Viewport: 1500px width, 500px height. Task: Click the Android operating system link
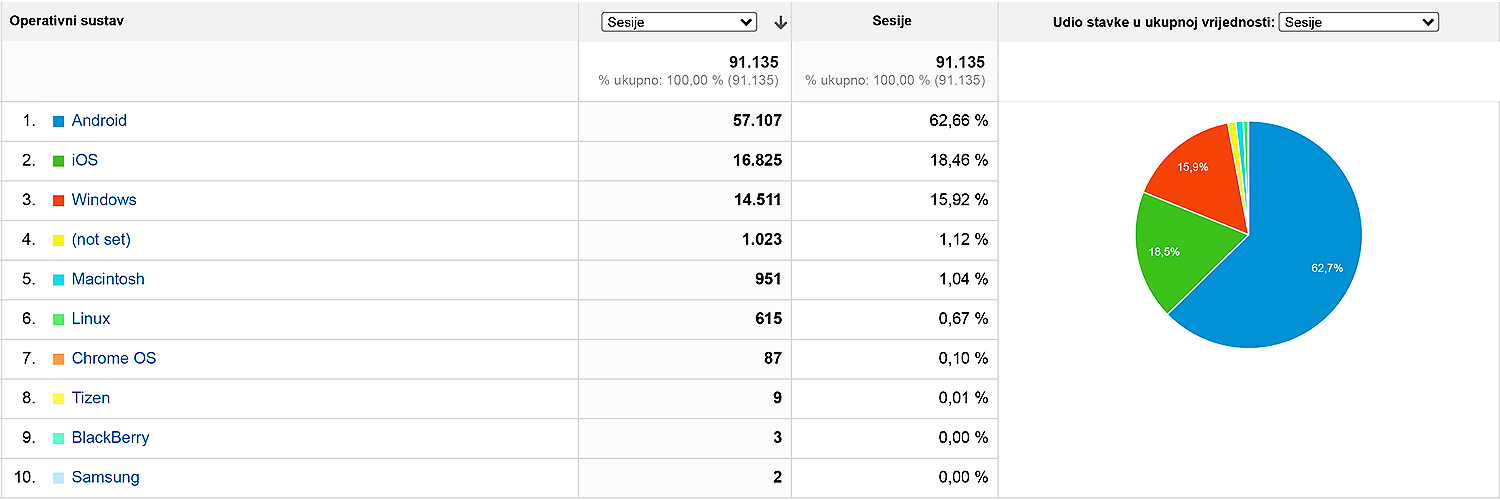pyautogui.click(x=99, y=121)
